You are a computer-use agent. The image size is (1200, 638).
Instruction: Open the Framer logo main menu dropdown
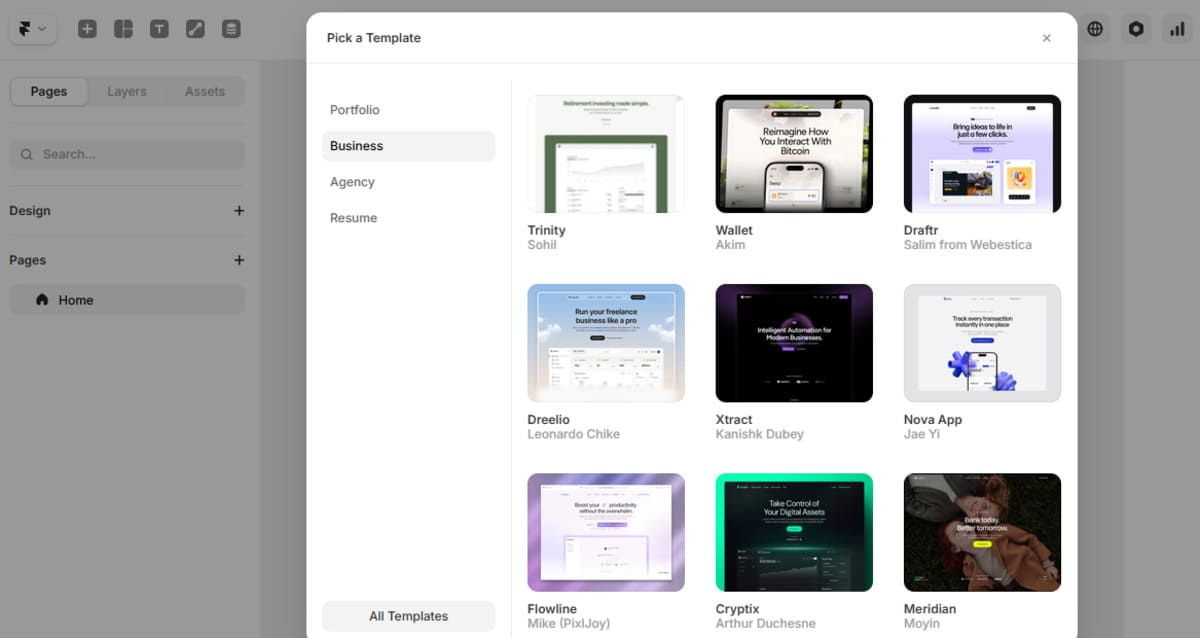[x=32, y=29]
